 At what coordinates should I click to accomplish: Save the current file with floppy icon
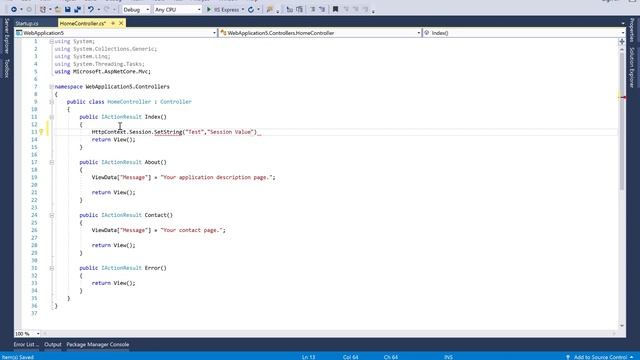(x=68, y=9)
